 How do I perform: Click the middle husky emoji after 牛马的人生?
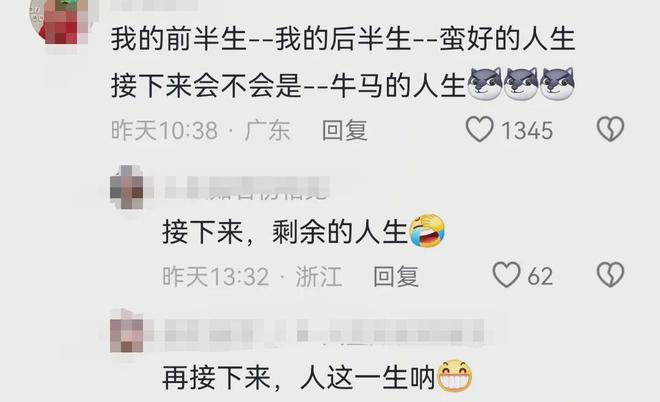(521, 83)
